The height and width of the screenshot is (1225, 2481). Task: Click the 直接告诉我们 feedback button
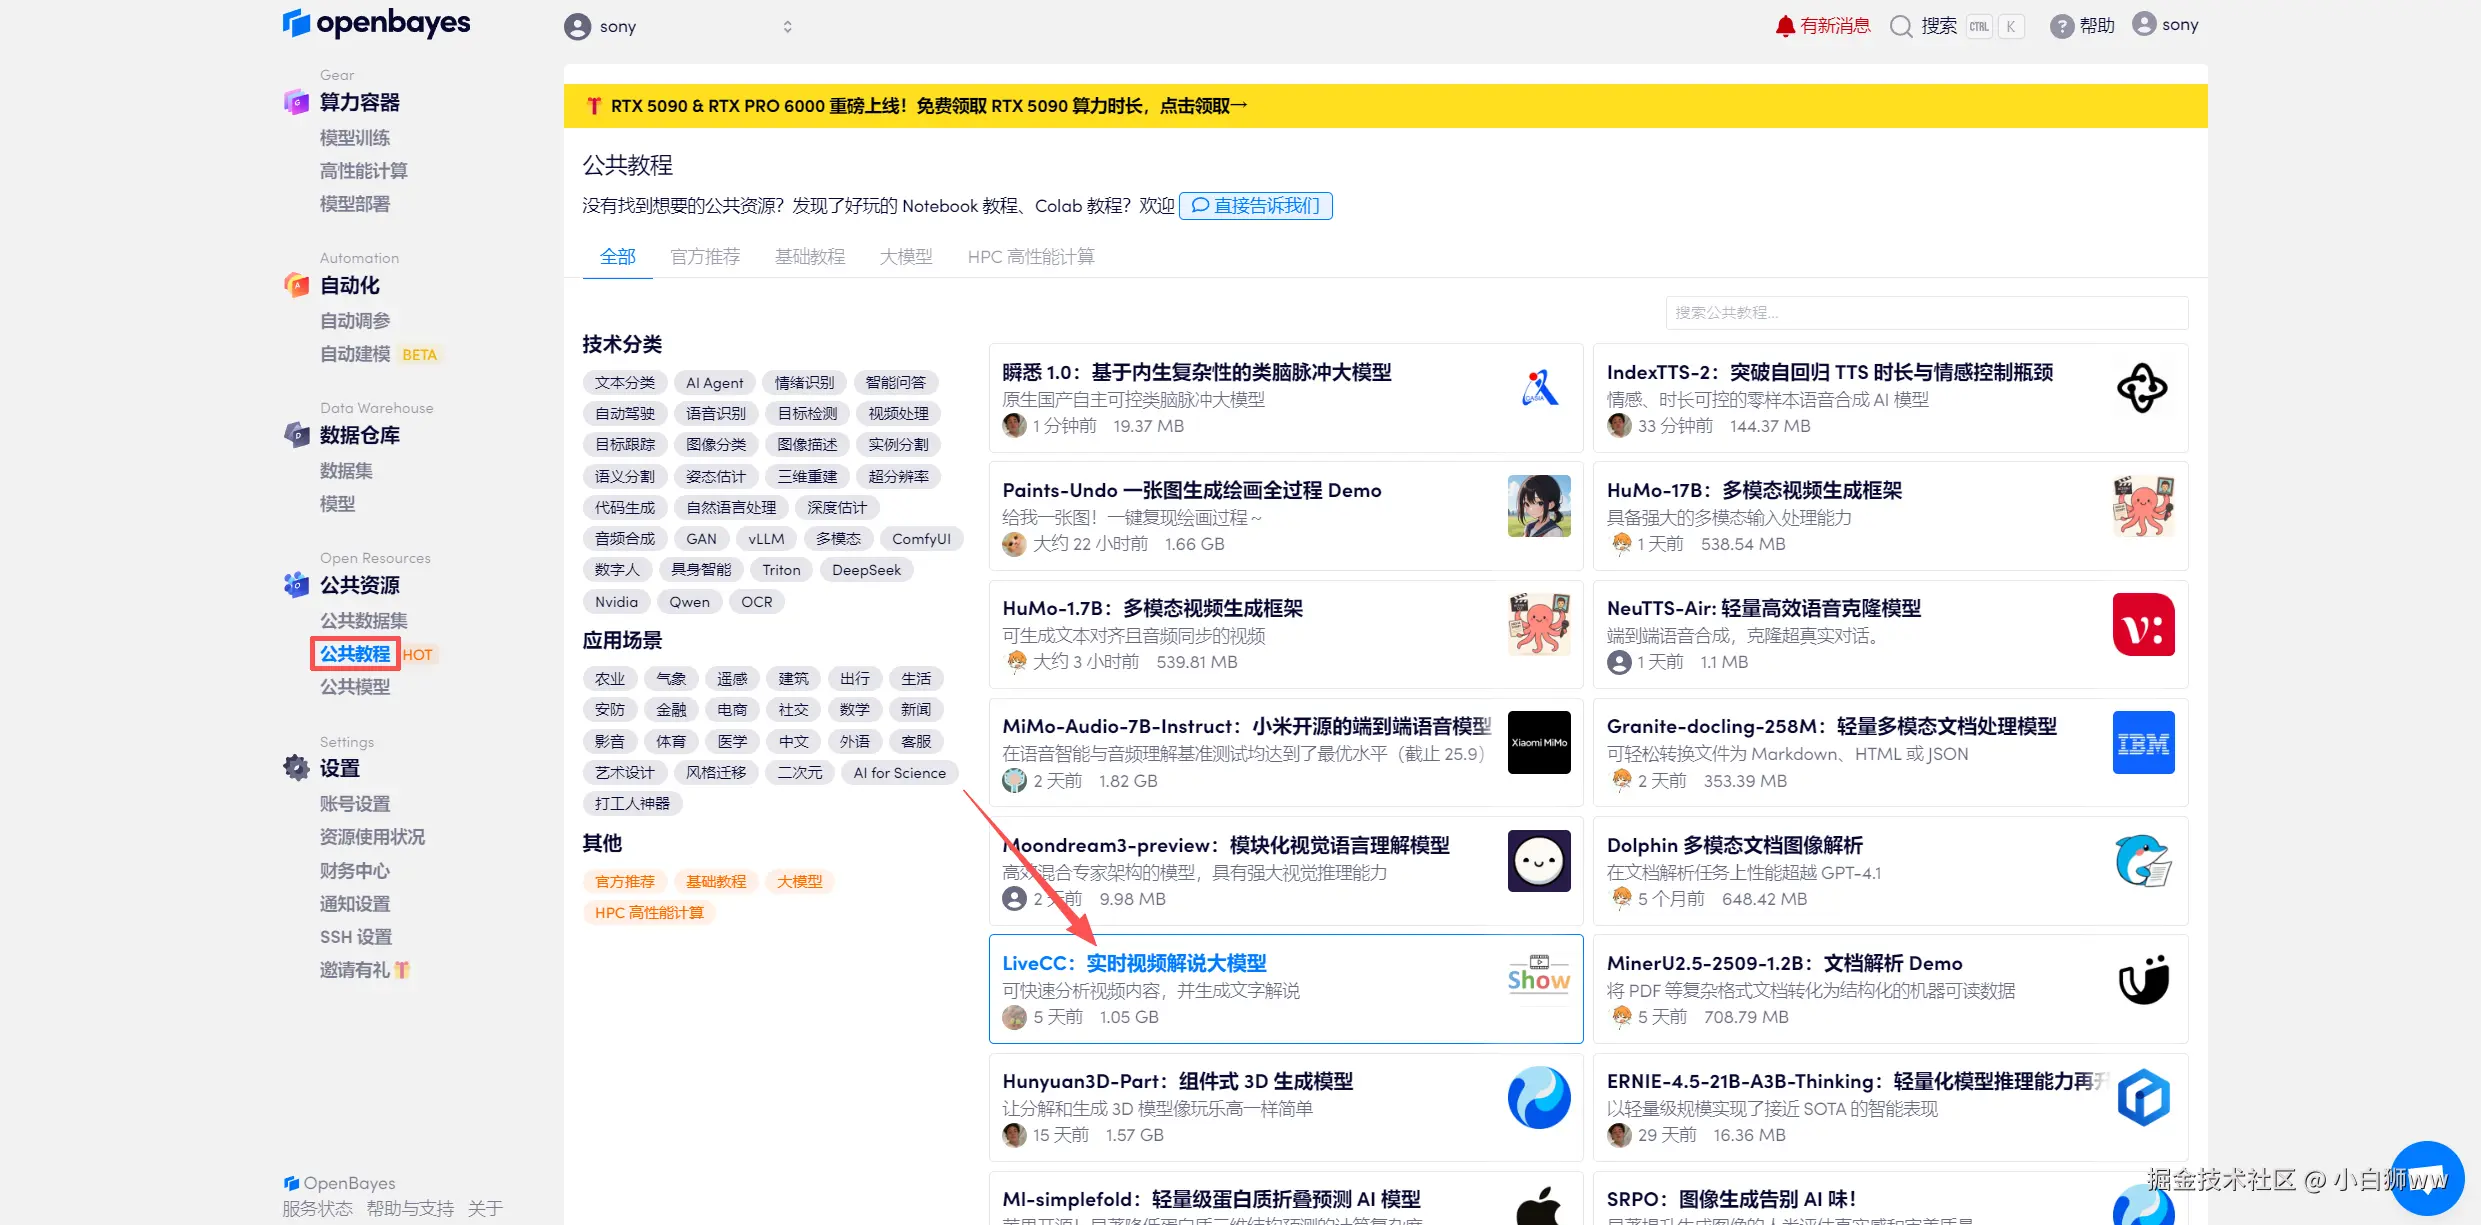point(1256,206)
